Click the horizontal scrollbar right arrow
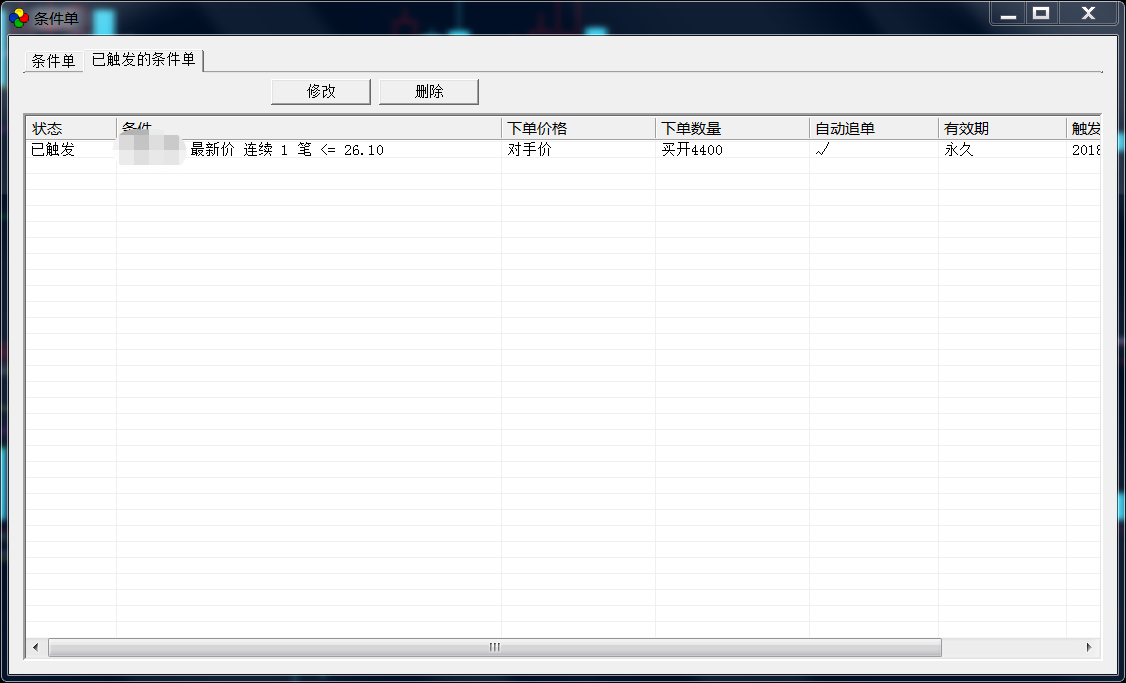This screenshot has height=683, width=1126. coord(1089,647)
